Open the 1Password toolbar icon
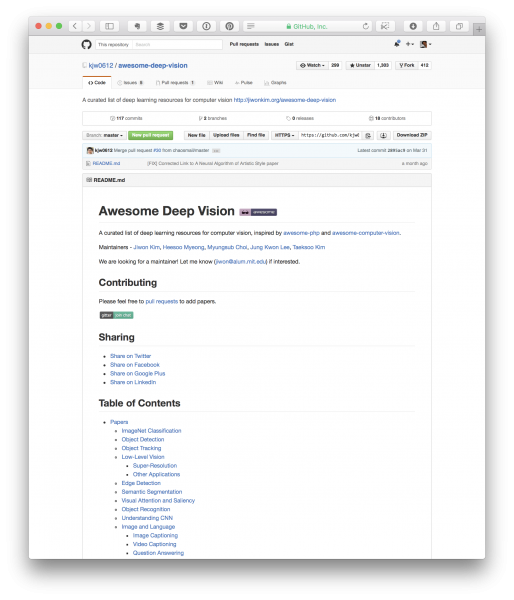Viewport: 514px width, 600px height. 206,26
